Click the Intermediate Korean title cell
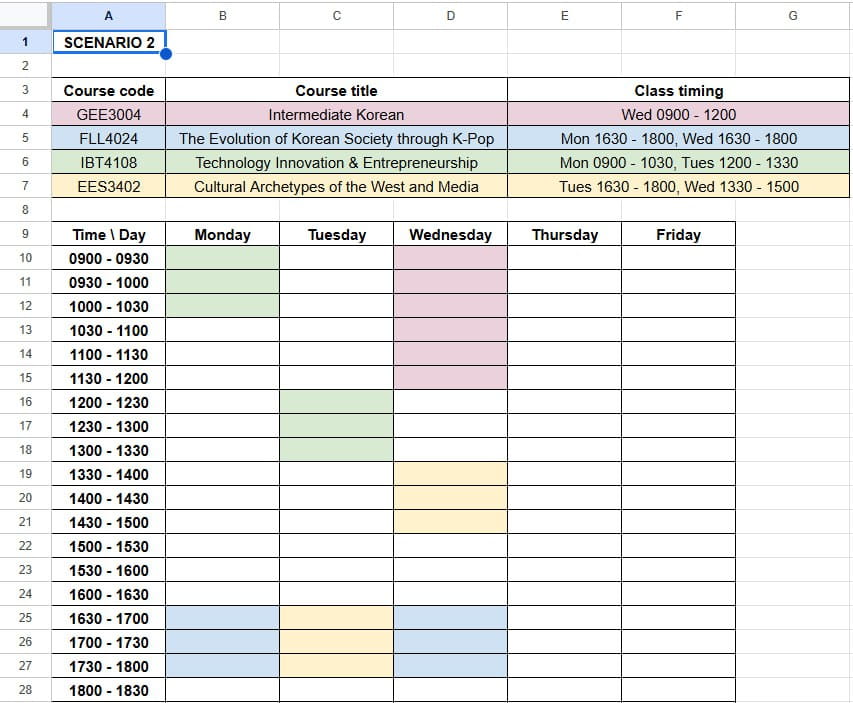Viewport: 853px width, 703px height. tap(336, 114)
